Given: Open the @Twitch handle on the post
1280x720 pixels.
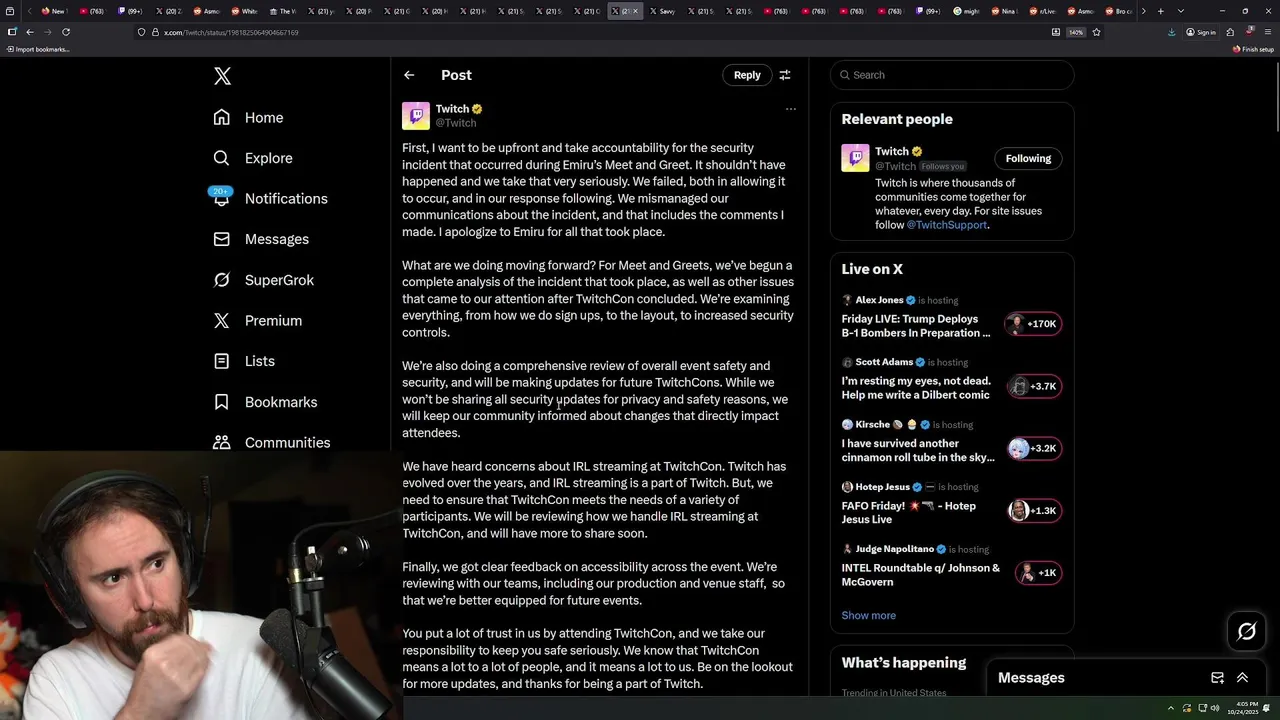Looking at the screenshot, I should tap(455, 123).
